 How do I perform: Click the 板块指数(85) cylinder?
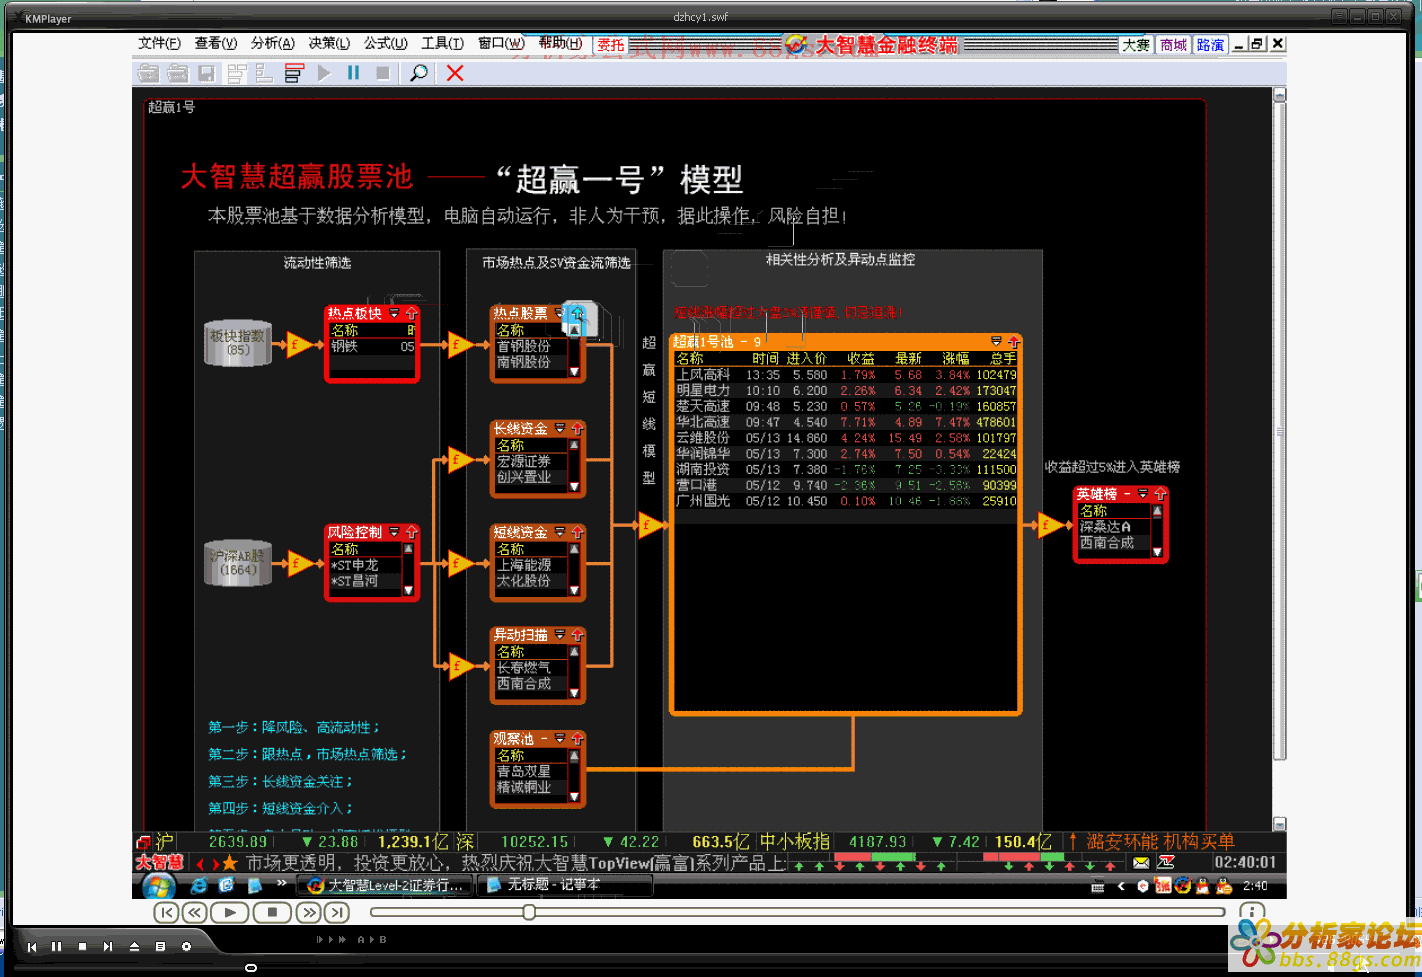click(238, 343)
